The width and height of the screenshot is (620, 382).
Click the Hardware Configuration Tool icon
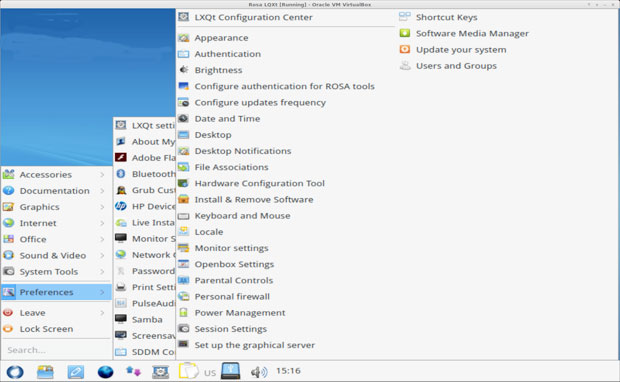point(183,183)
